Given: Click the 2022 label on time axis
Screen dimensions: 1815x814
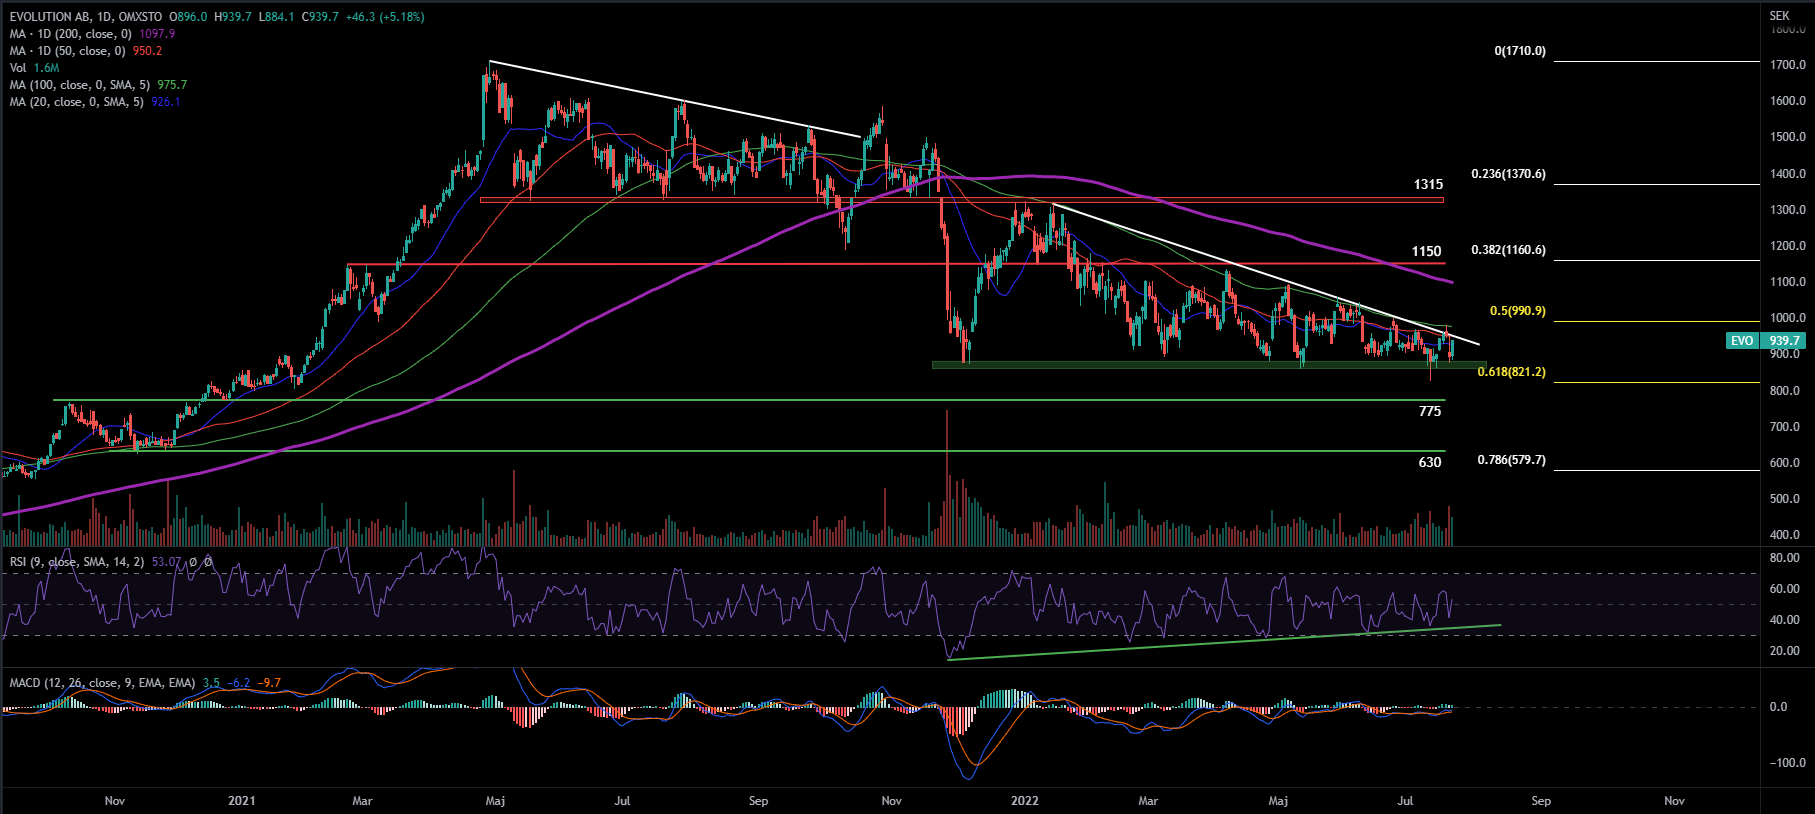Looking at the screenshot, I should (x=1025, y=801).
